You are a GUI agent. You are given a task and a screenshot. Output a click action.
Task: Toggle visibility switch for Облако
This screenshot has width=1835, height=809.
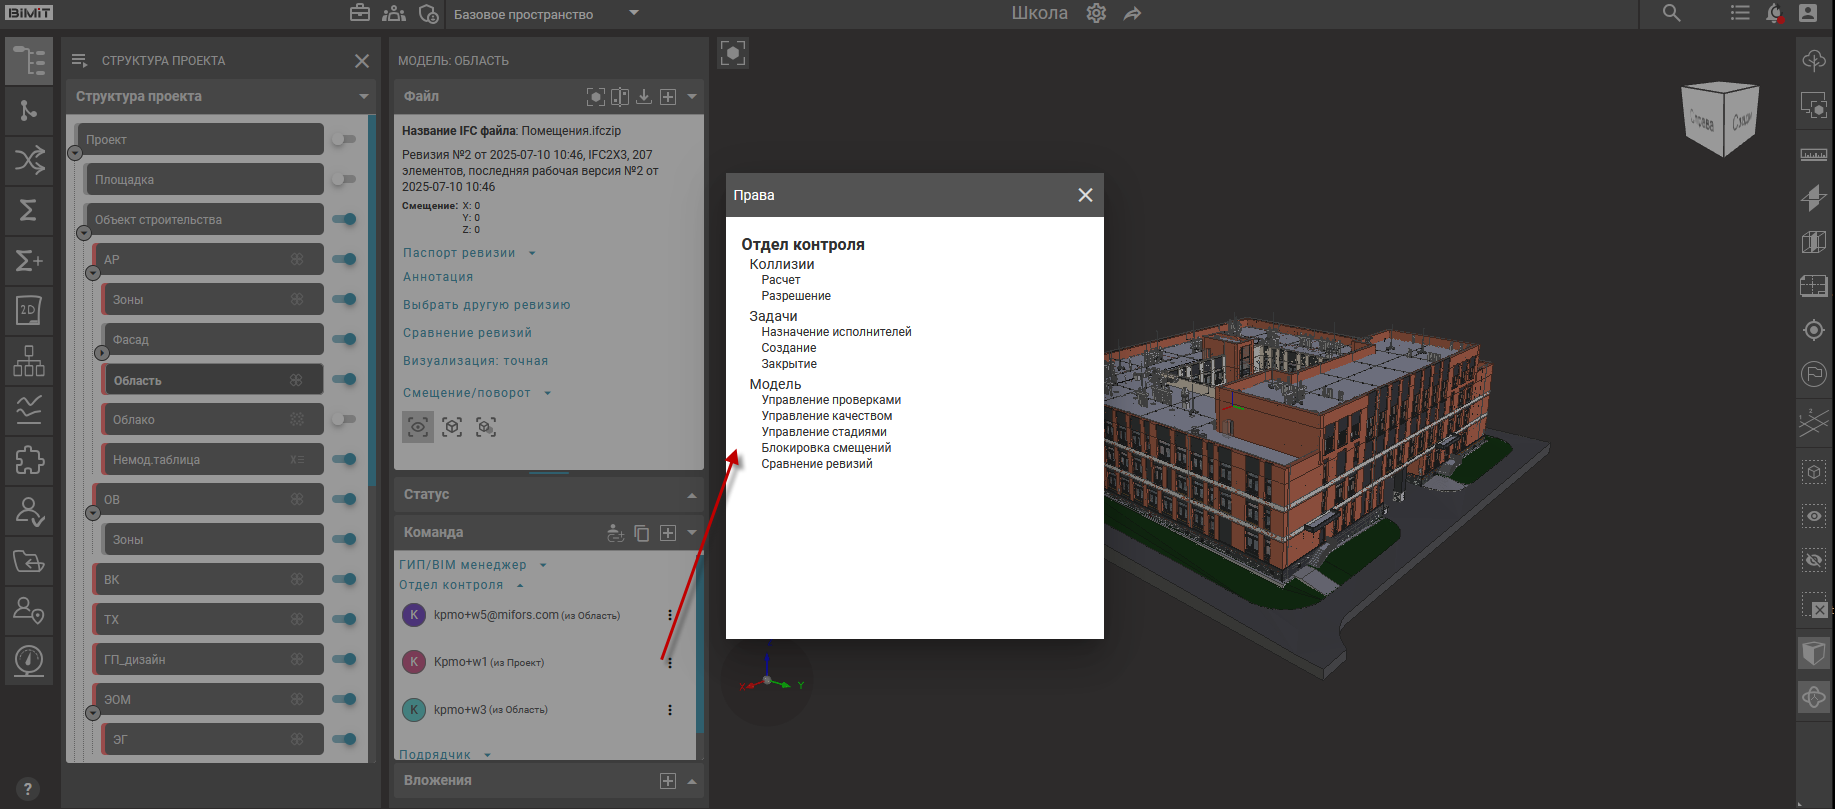tap(344, 420)
